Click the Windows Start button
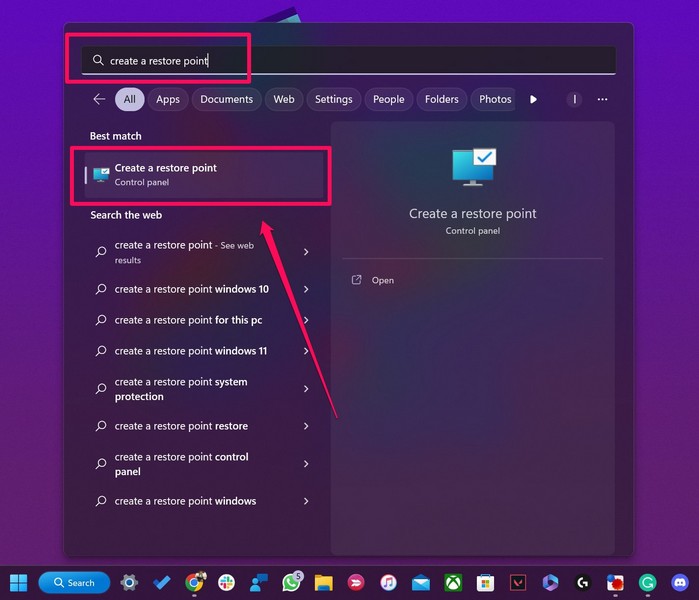The width and height of the screenshot is (699, 600). point(18,583)
